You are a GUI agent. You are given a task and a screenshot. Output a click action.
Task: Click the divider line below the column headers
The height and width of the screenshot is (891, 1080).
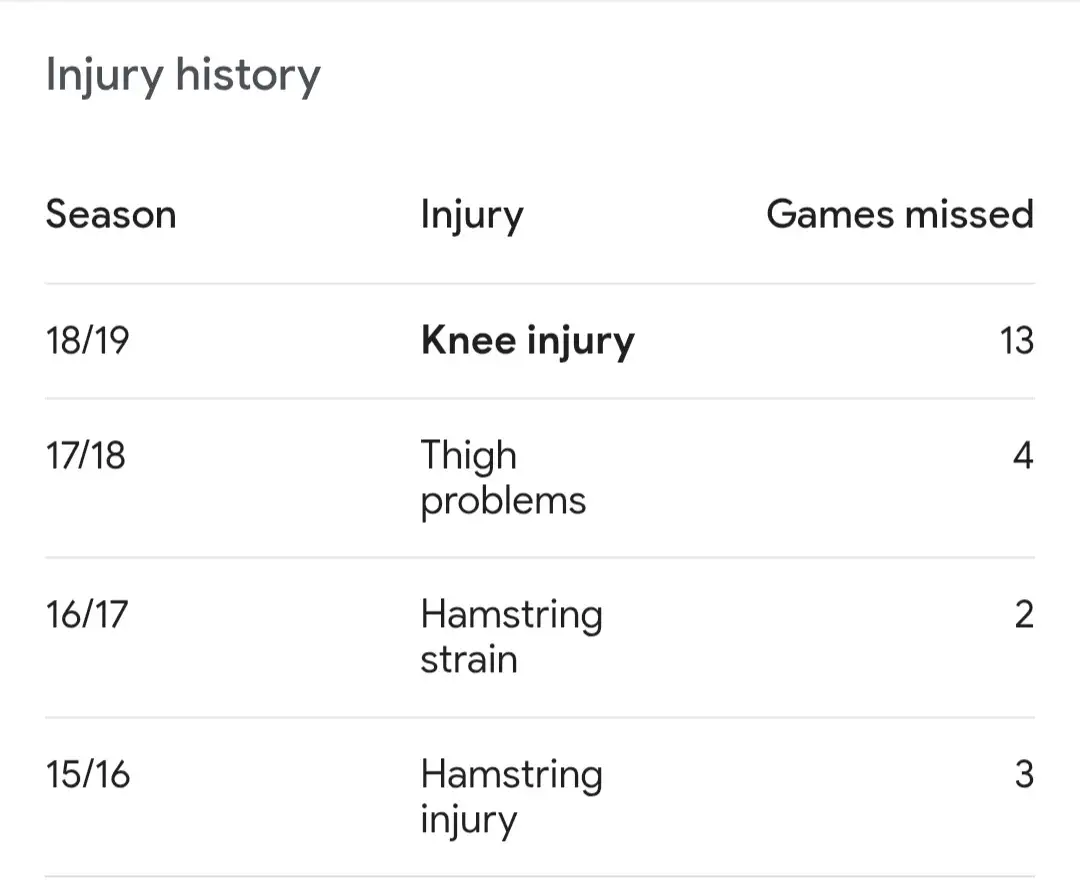(540, 284)
